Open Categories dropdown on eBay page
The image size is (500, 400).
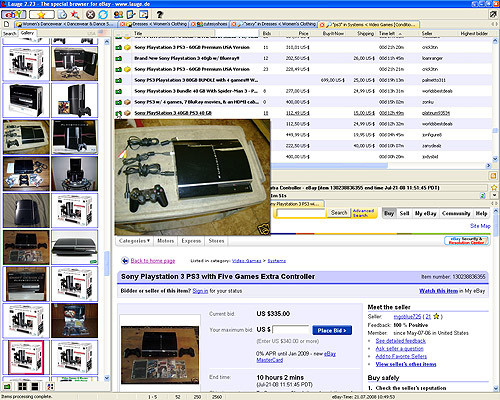point(134,241)
